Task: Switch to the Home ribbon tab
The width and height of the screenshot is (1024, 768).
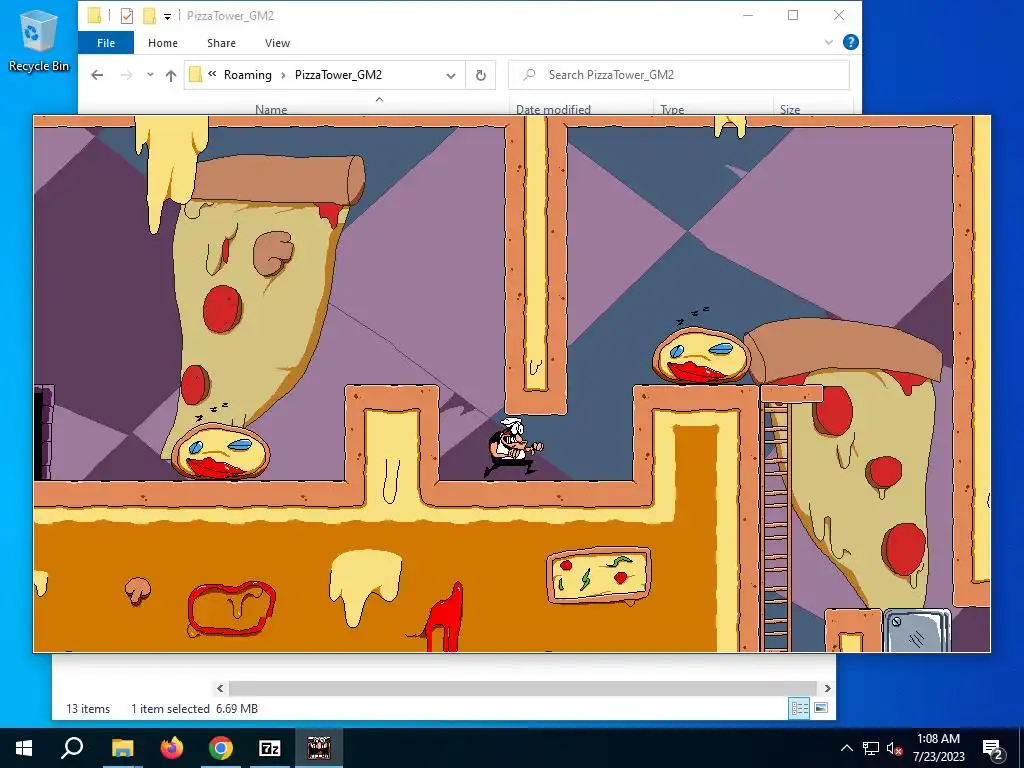Action: coord(163,43)
